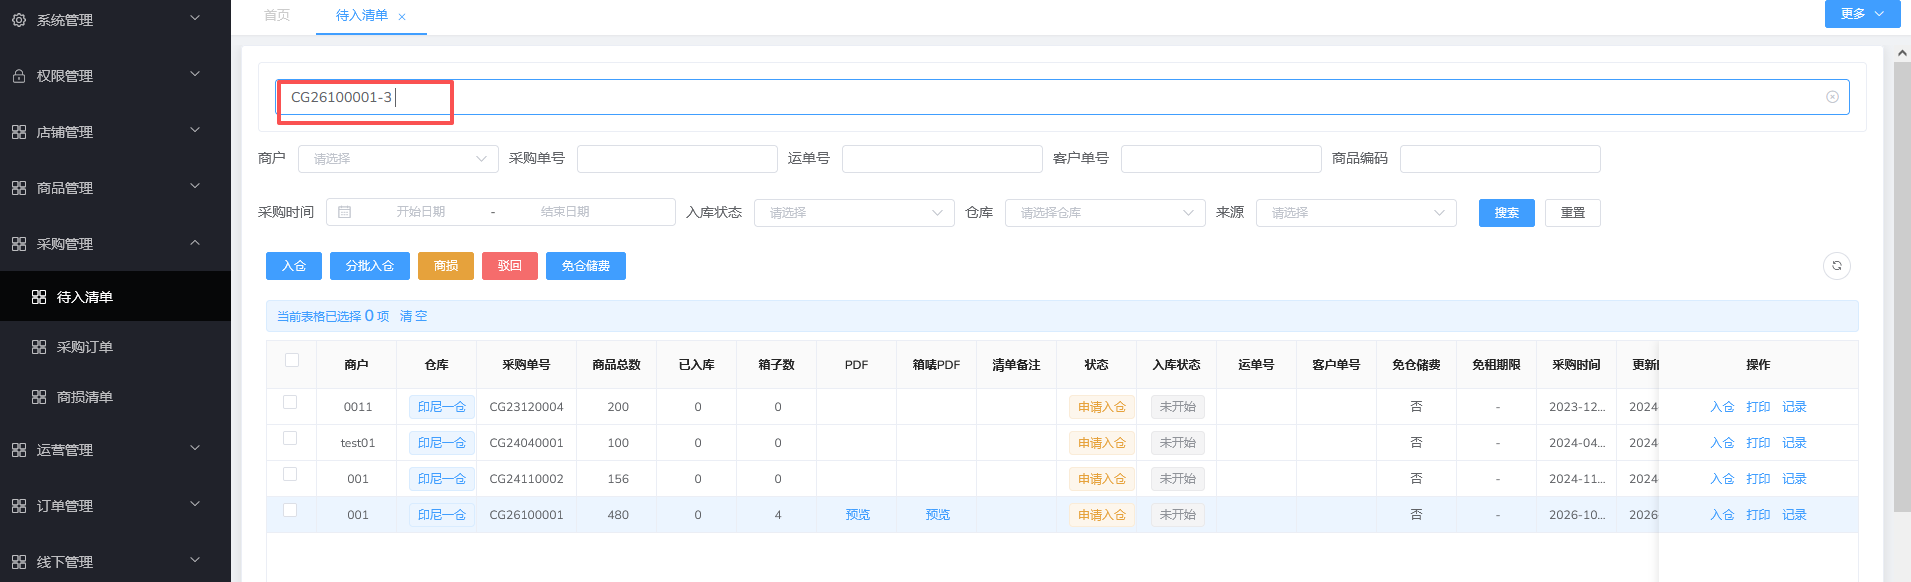
Task: Check the row for CG23120004
Action: point(290,402)
